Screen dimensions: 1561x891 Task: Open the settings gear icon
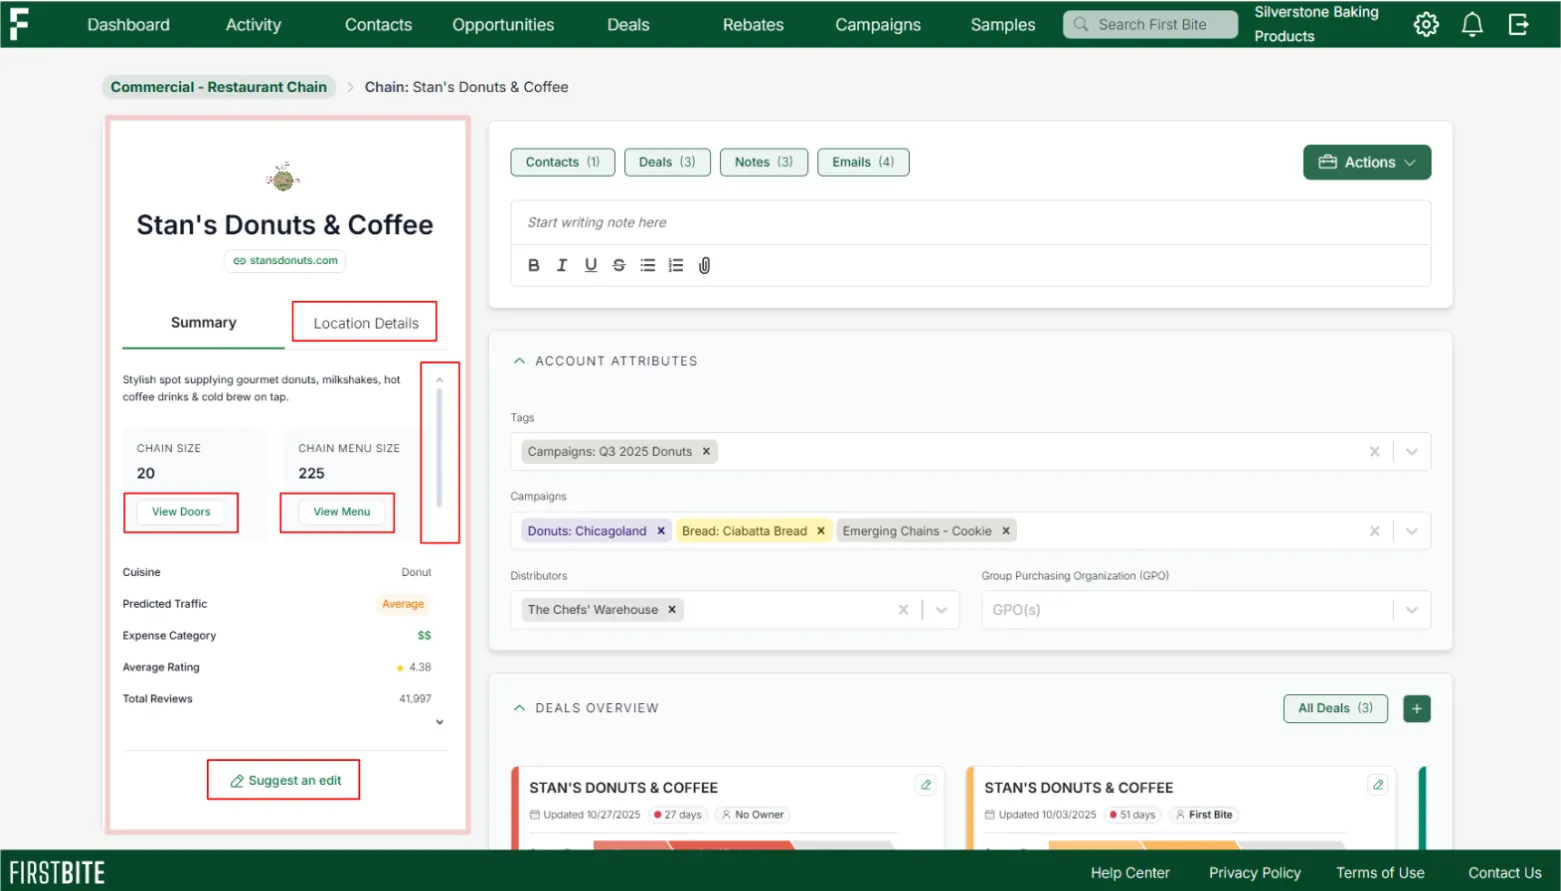coord(1426,24)
